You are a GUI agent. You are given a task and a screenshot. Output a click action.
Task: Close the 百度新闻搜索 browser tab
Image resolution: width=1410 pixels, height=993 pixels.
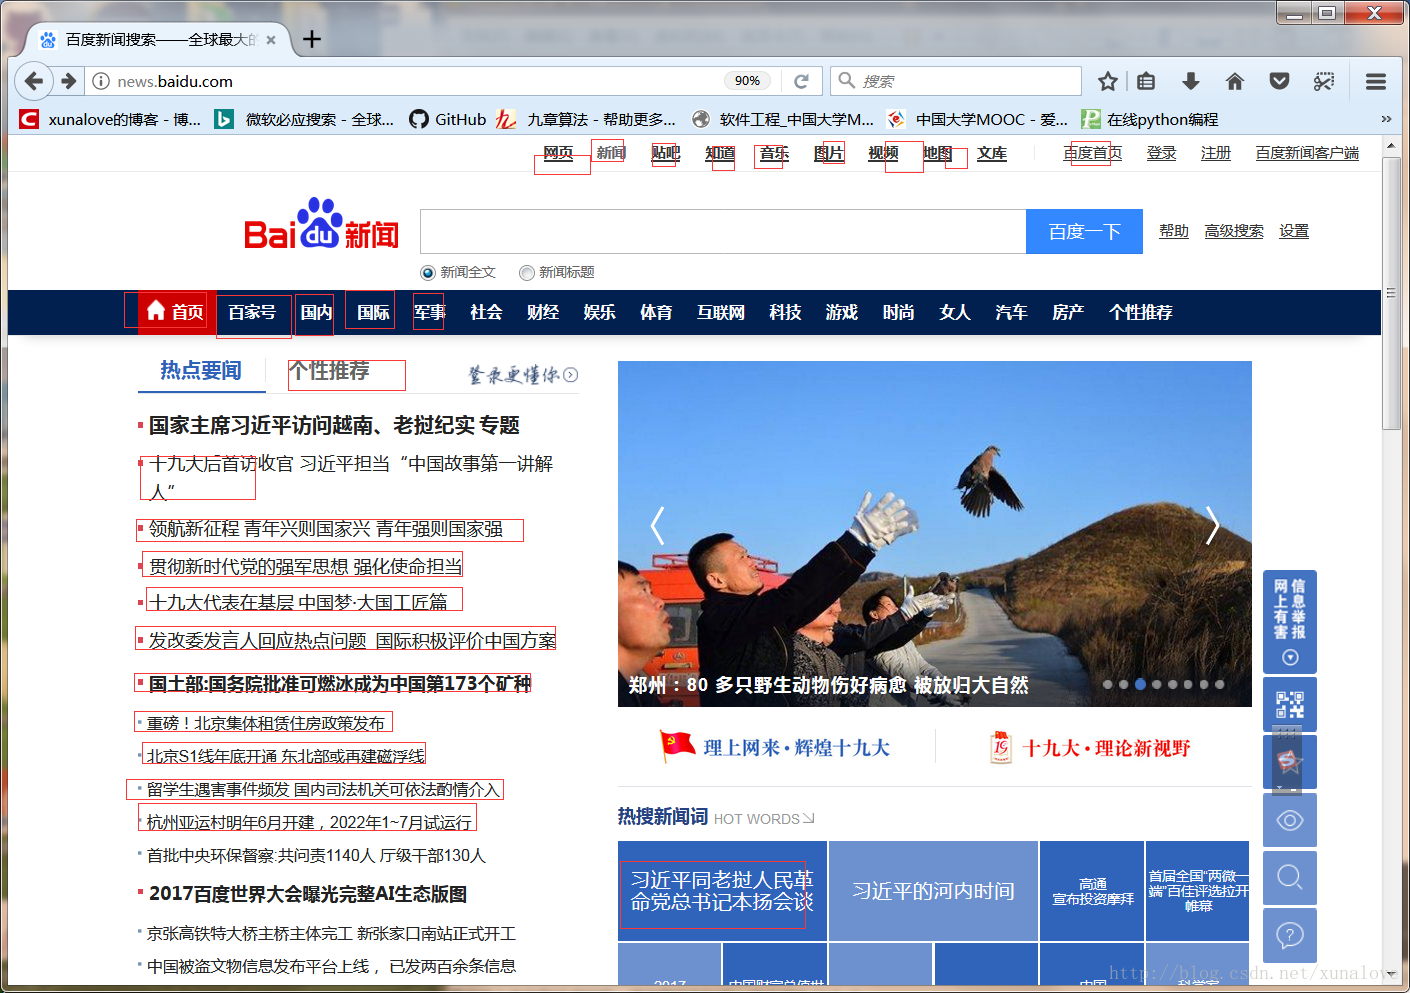pyautogui.click(x=271, y=40)
